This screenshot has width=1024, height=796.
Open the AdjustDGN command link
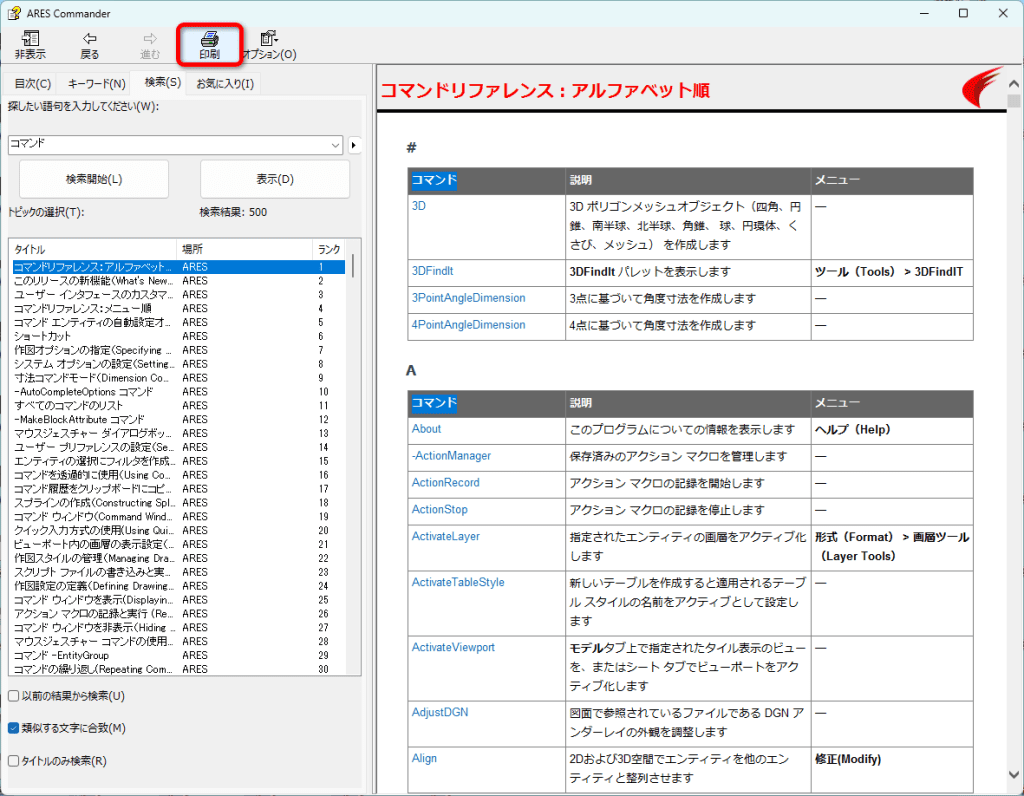click(x=440, y=712)
